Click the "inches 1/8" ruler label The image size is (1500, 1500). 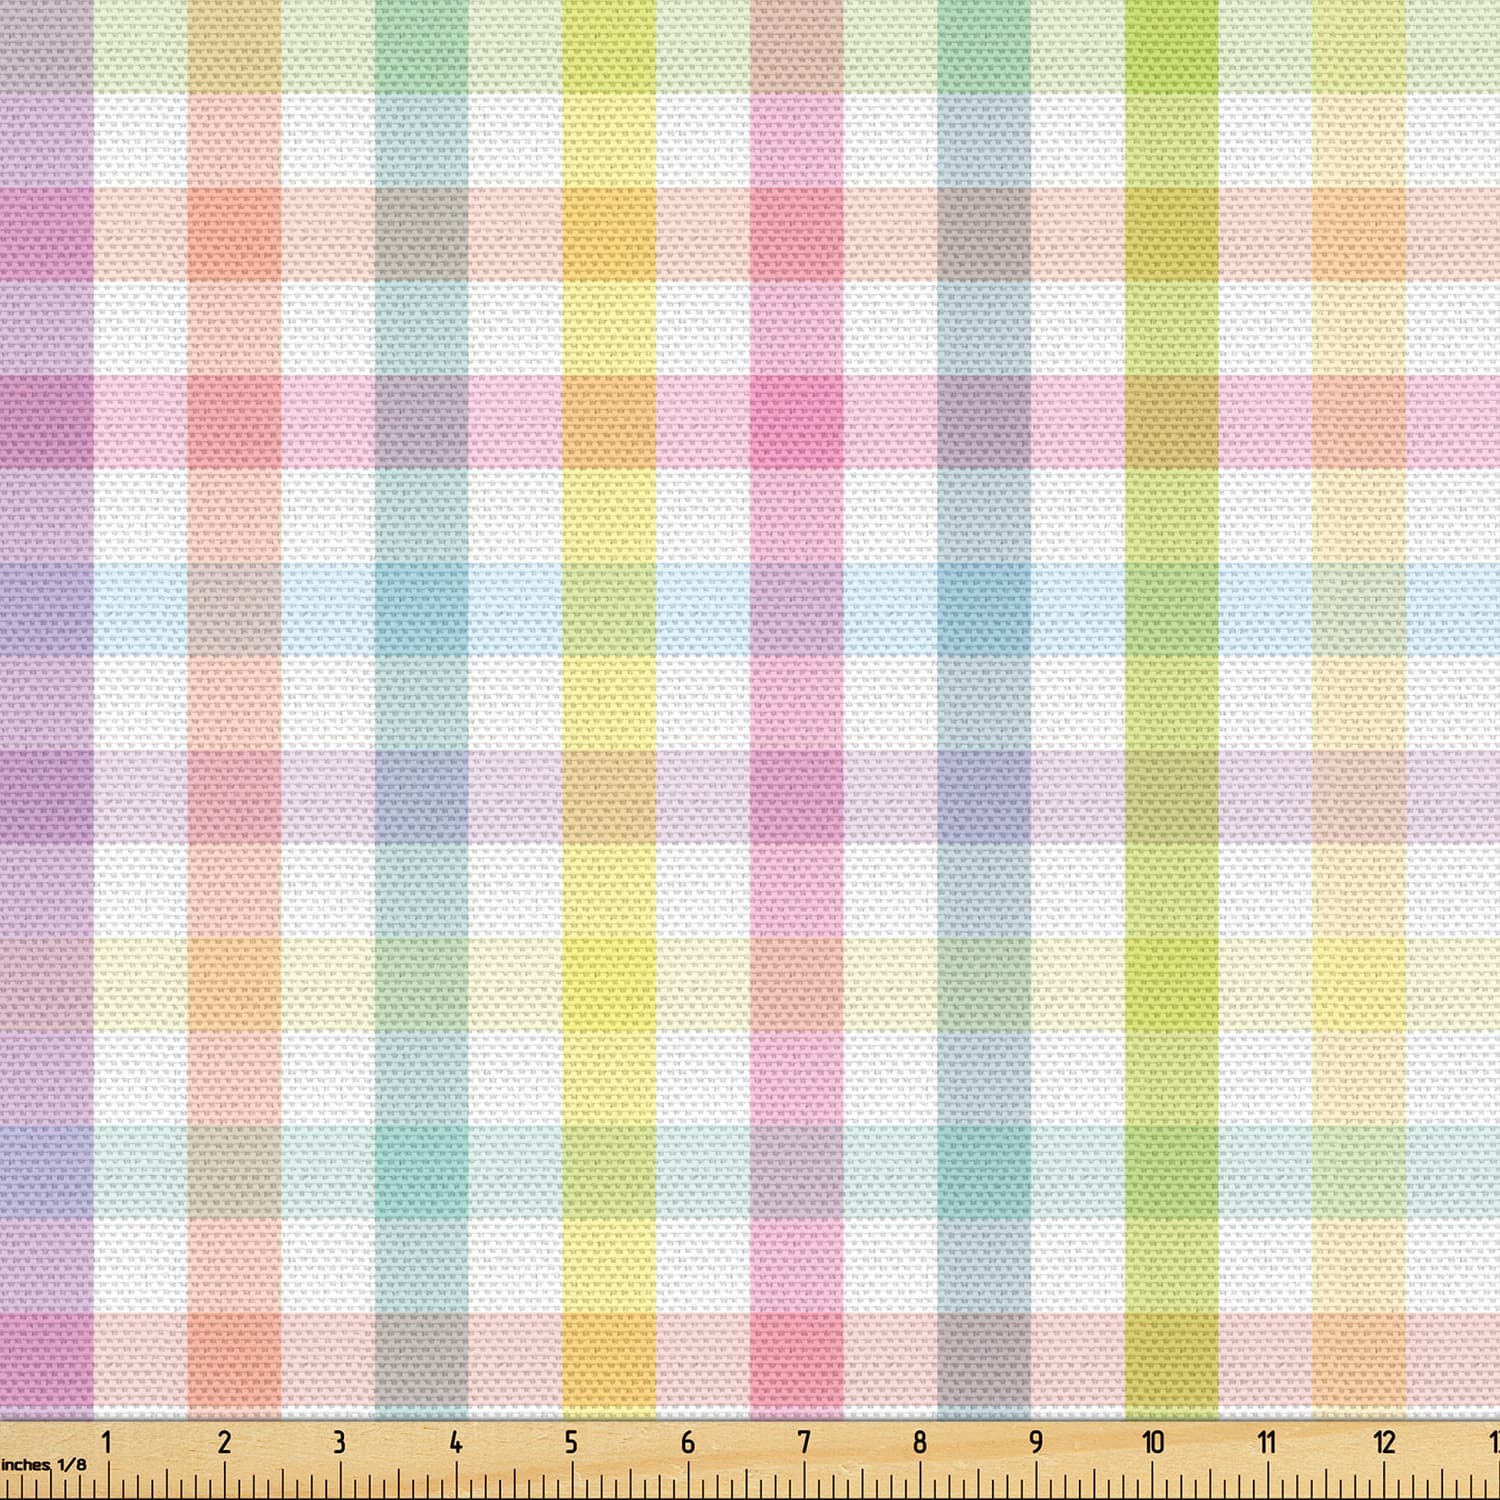tap(43, 1464)
